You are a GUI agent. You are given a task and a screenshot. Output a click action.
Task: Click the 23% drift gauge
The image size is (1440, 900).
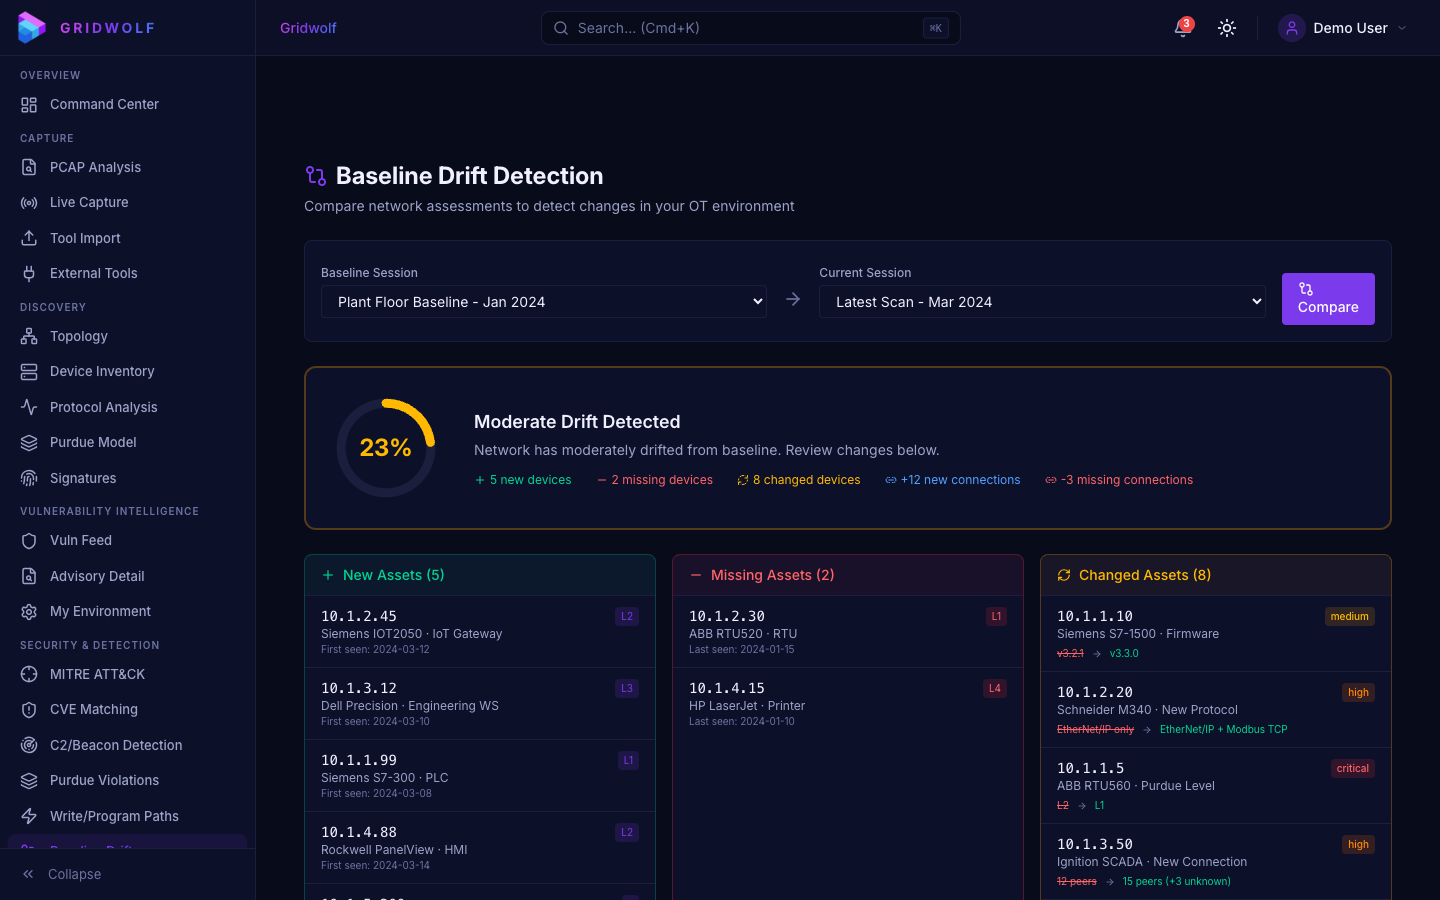pyautogui.click(x=386, y=448)
